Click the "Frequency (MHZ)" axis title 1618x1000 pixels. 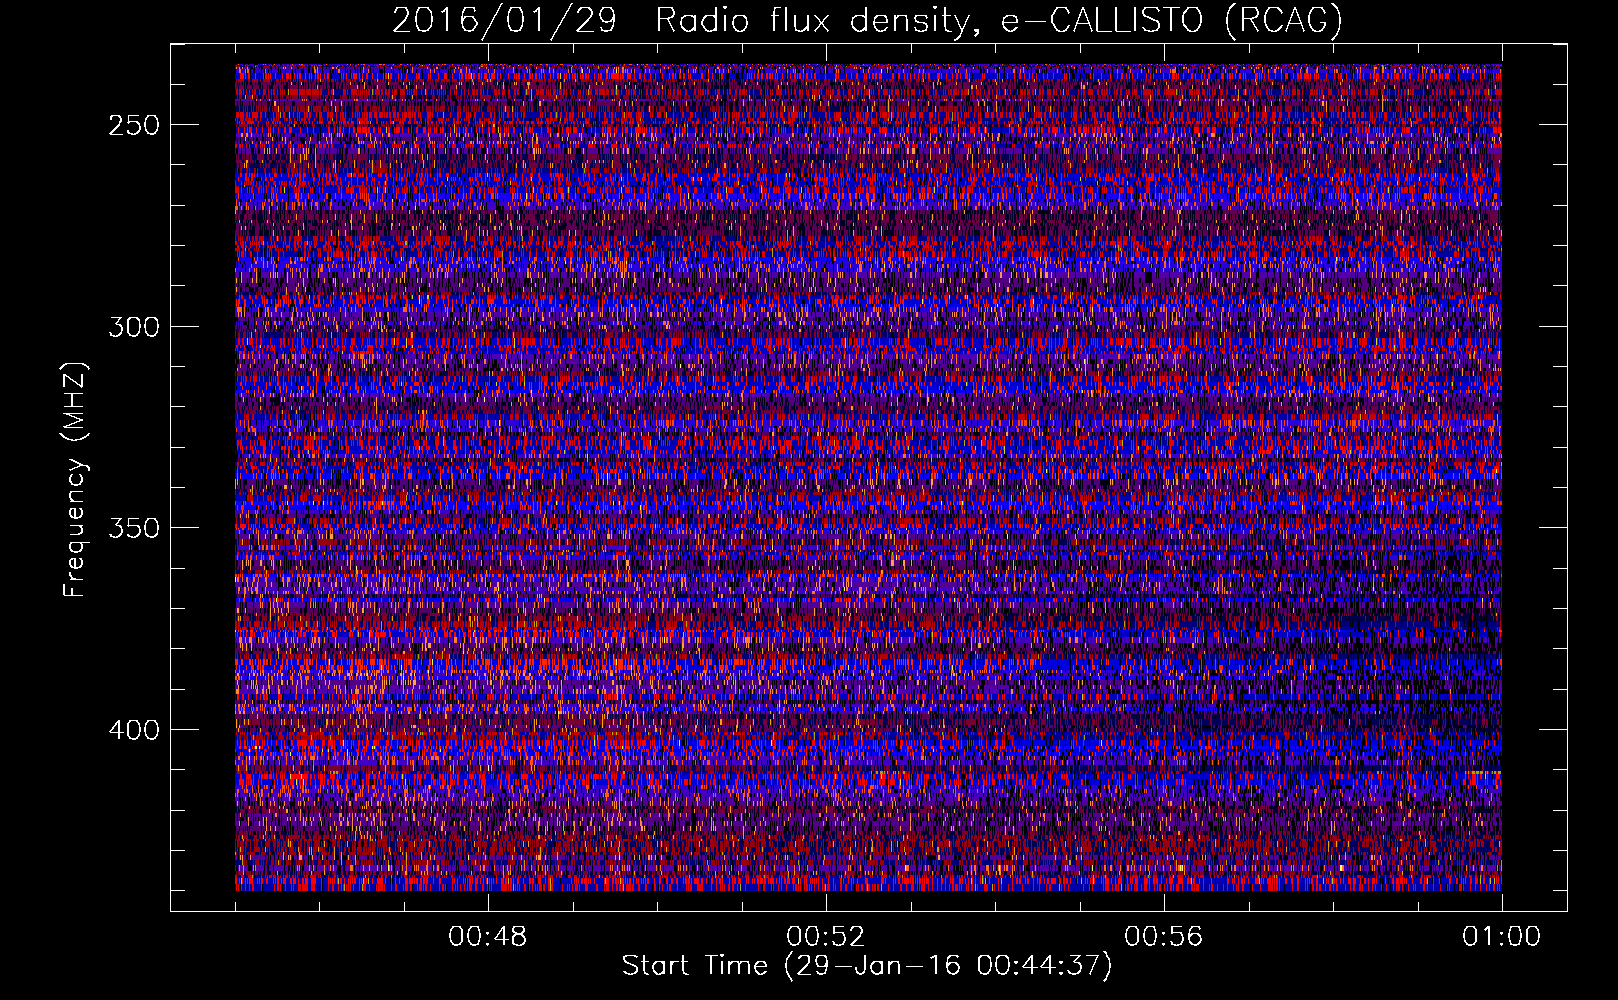click(75, 479)
